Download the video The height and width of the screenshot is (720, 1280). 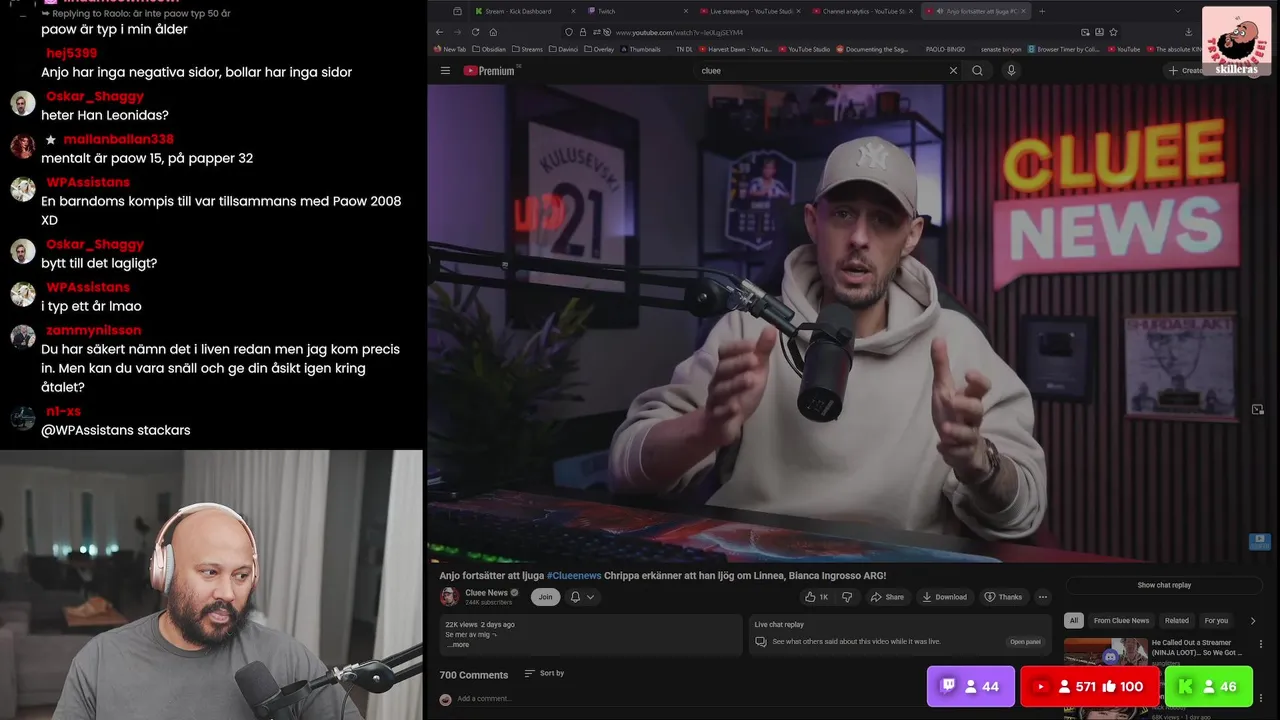(x=944, y=597)
